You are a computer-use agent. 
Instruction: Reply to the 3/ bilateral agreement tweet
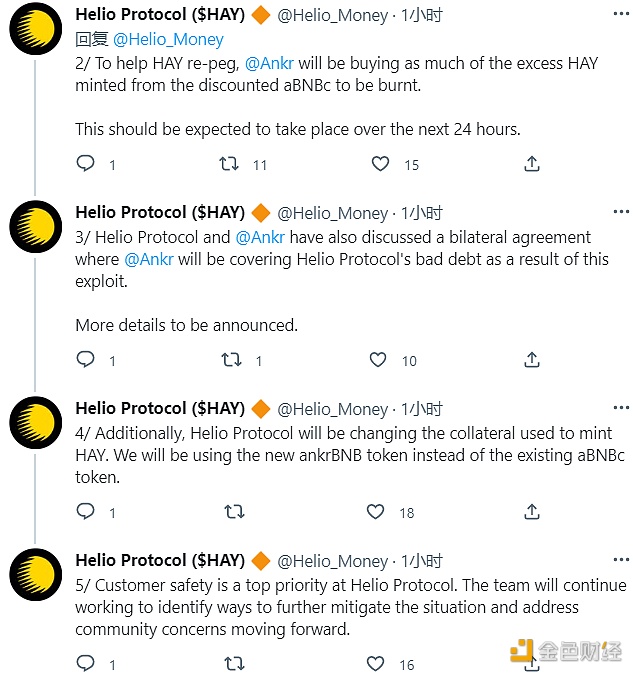click(x=86, y=359)
